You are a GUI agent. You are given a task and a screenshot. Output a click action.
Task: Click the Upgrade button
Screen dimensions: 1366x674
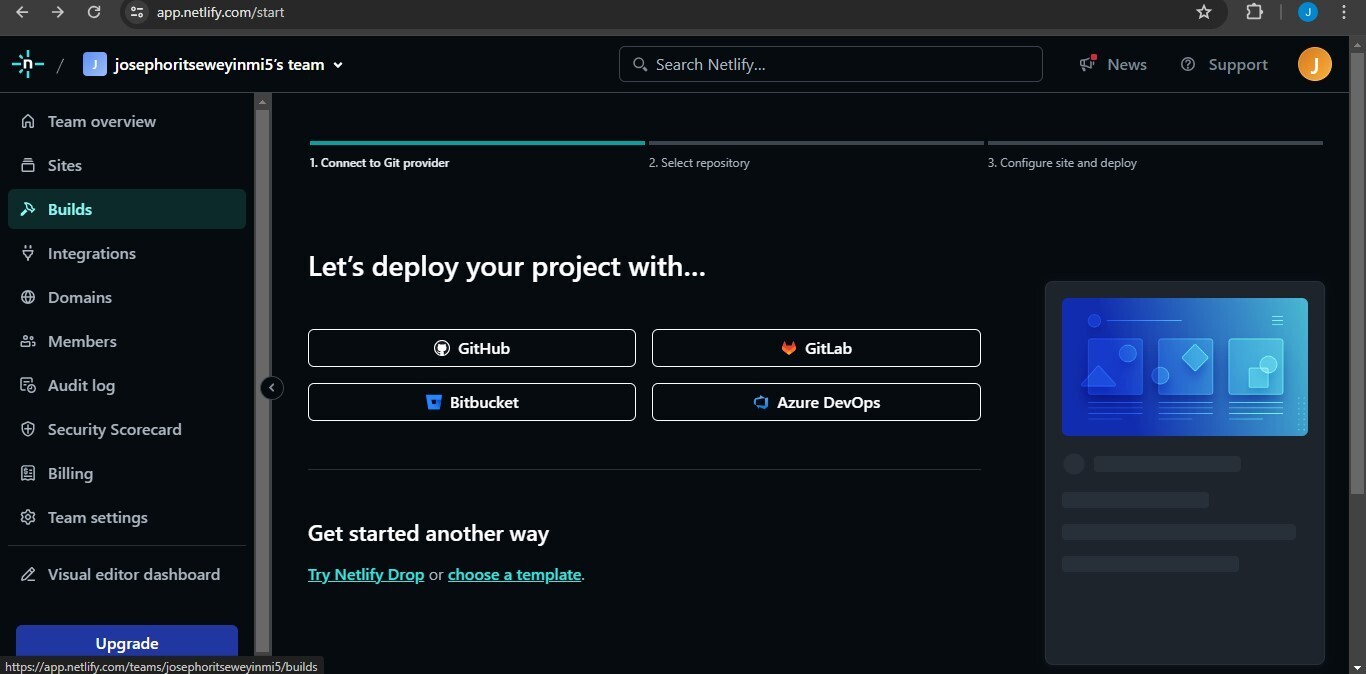tap(127, 643)
